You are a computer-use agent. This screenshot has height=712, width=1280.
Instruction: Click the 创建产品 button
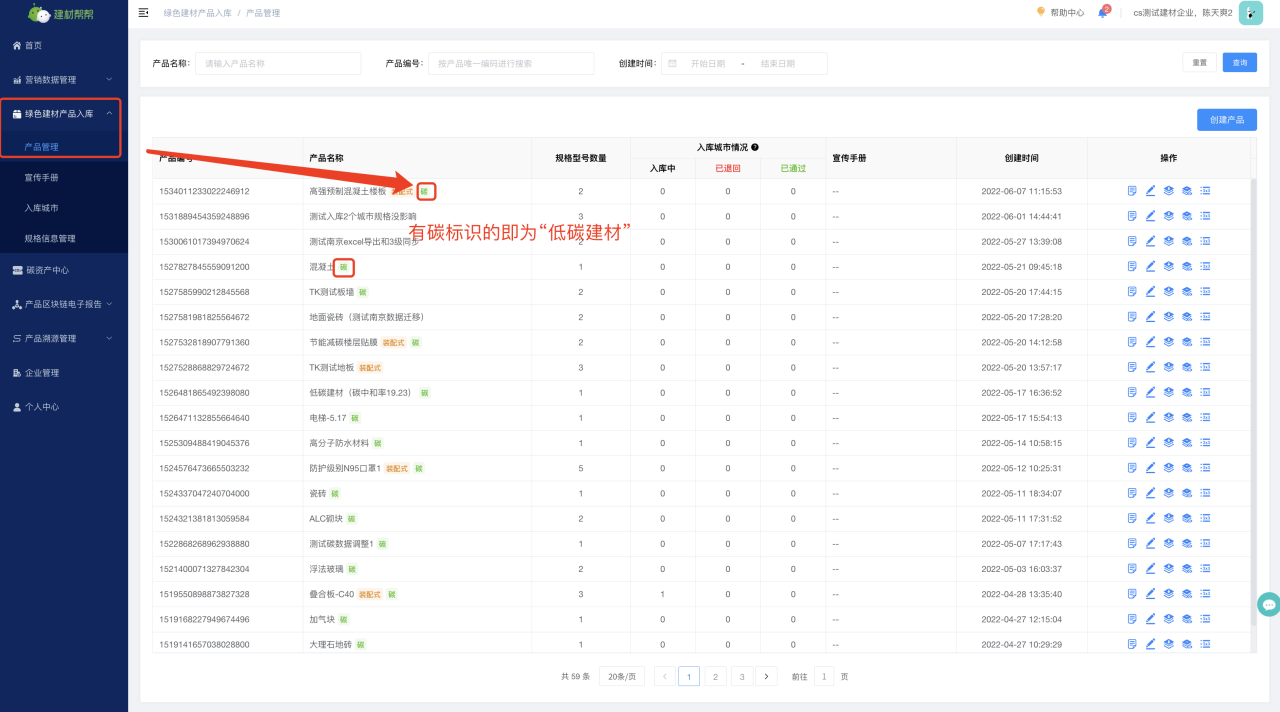(x=1226, y=120)
